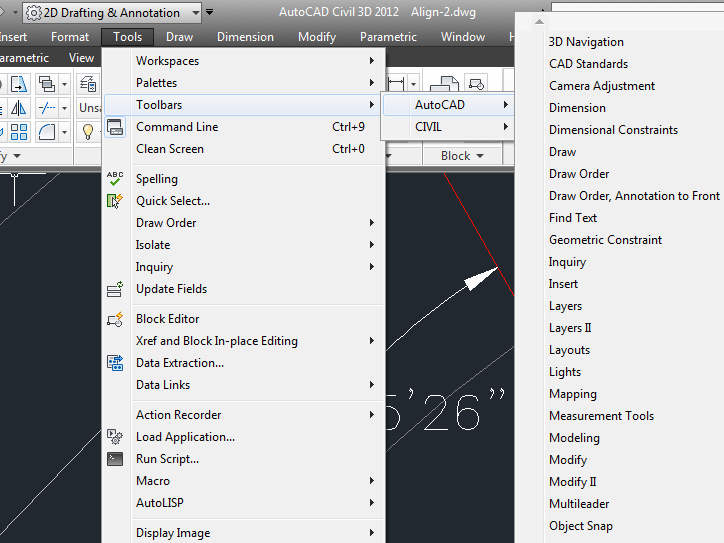Click the Quick Select icon
724x543 pixels.
coord(115,201)
